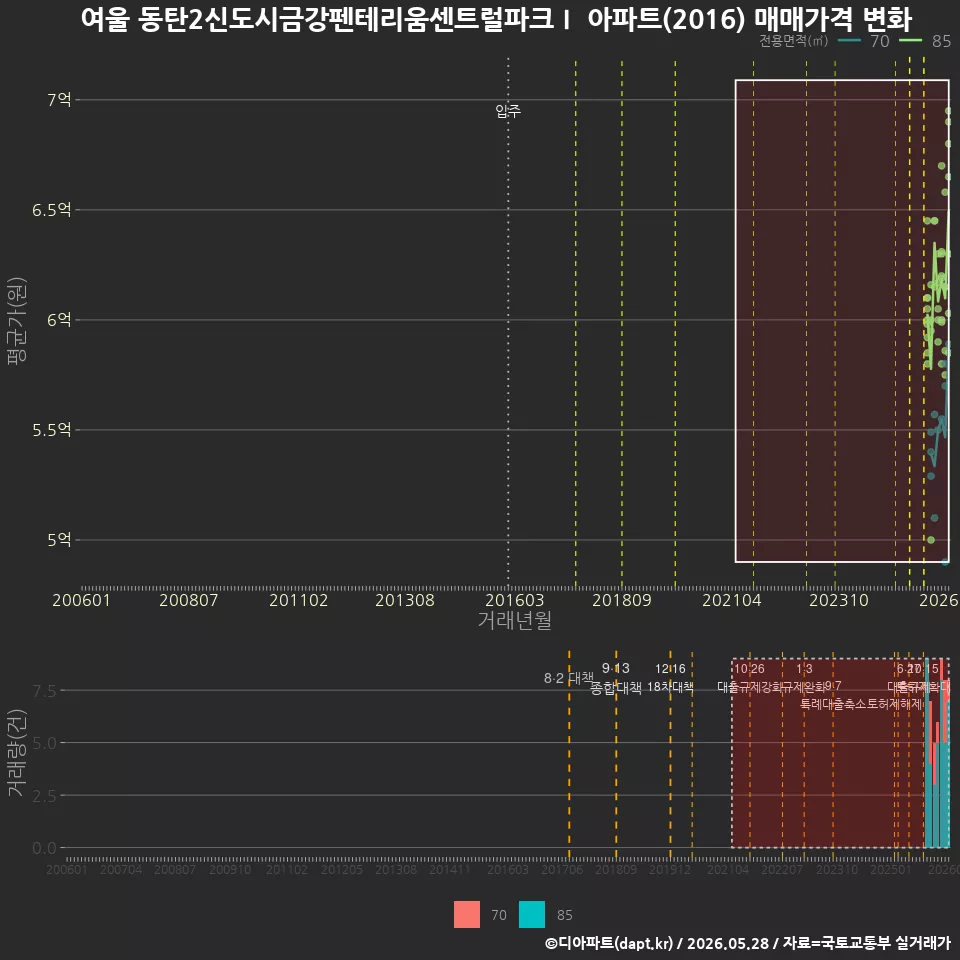This screenshot has height=960, width=960.
Task: Click 201912 on the volume chart axis
Action: [670, 869]
